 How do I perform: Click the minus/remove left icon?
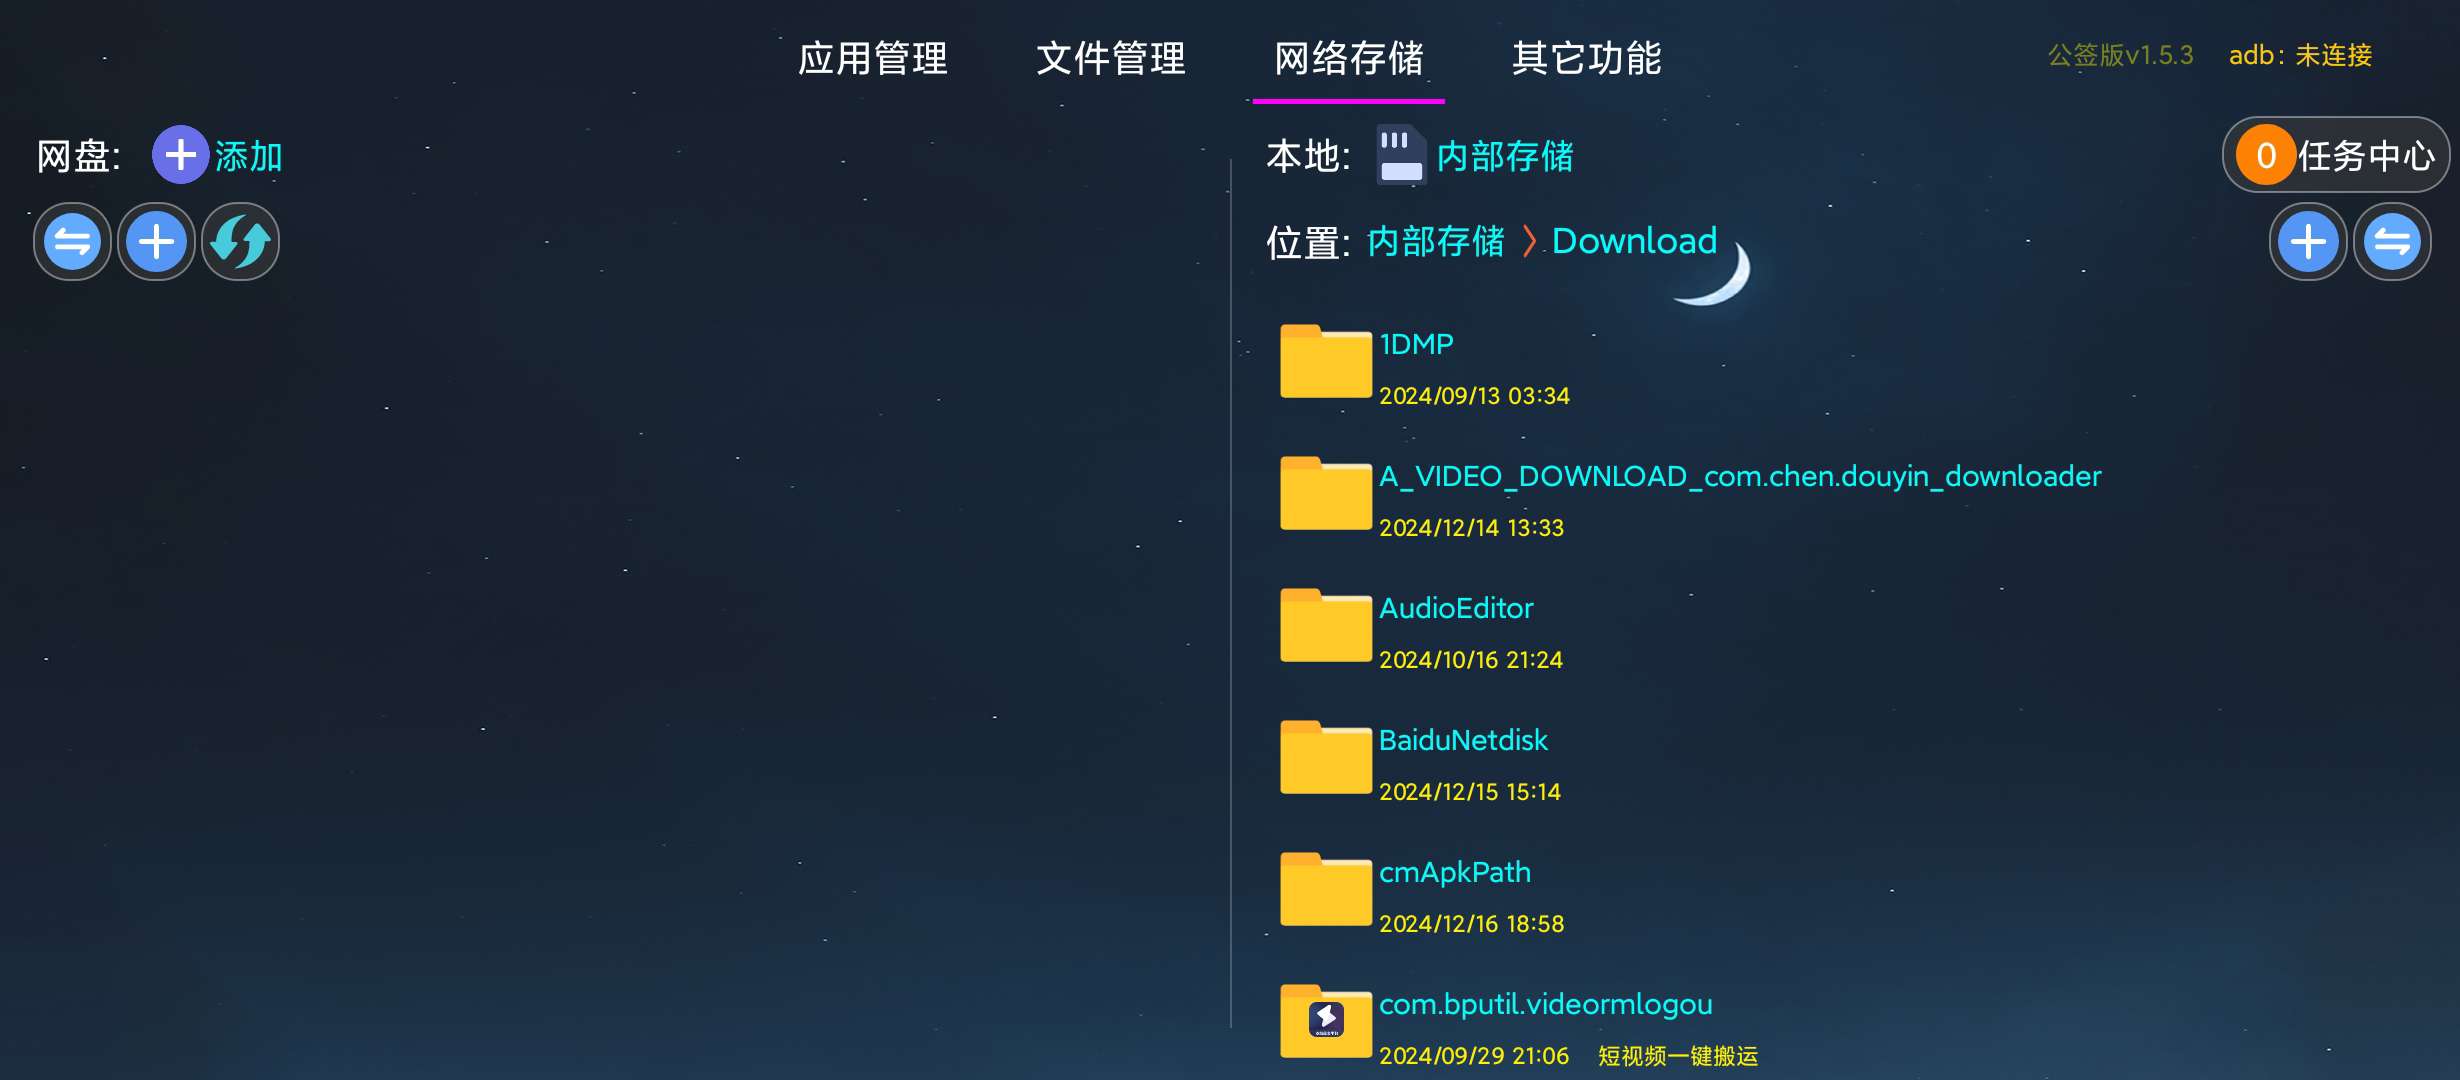(x=71, y=239)
